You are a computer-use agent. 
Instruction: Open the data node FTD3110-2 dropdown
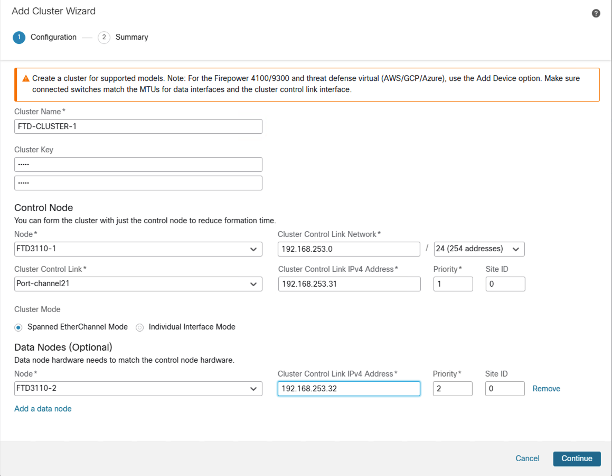pyautogui.click(x=138, y=388)
